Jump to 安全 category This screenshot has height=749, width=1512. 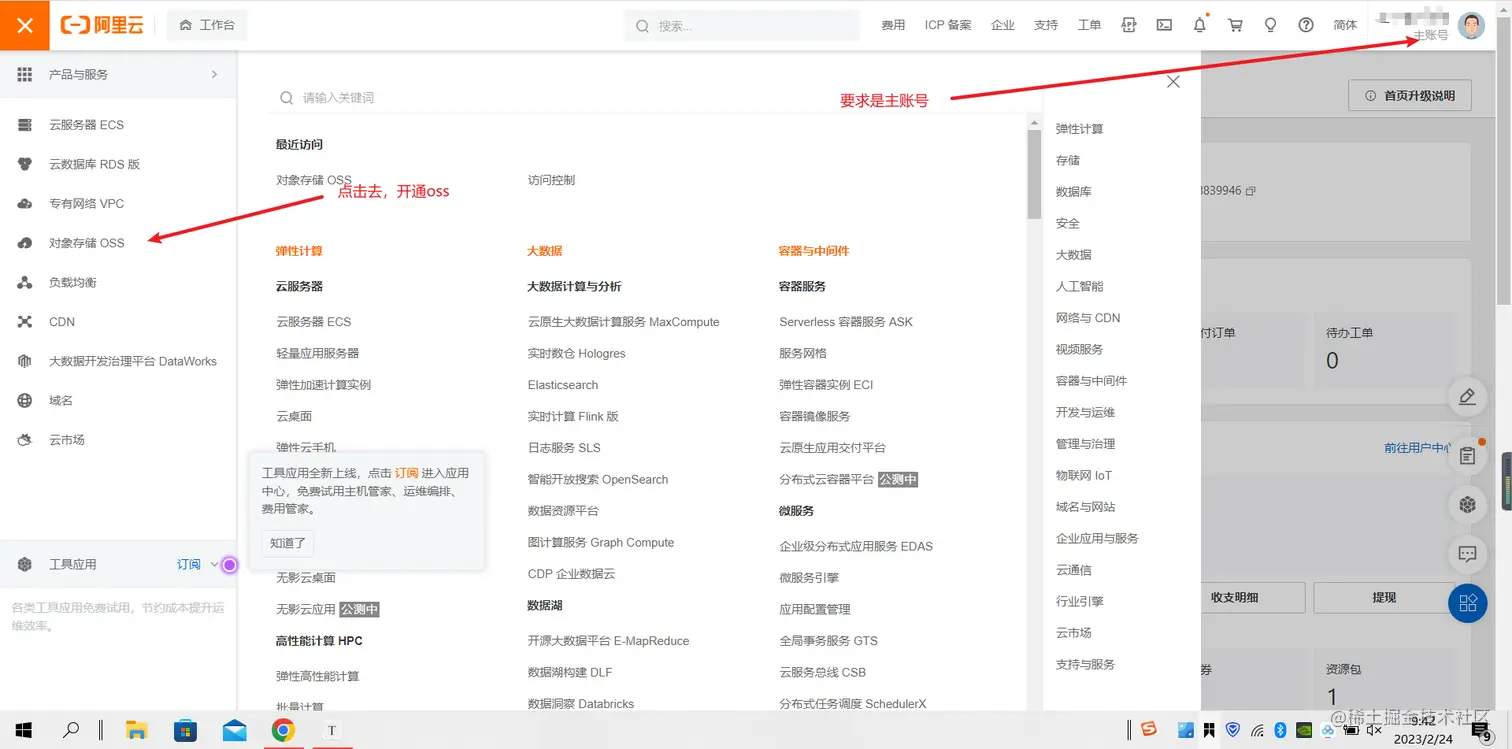(1068, 223)
